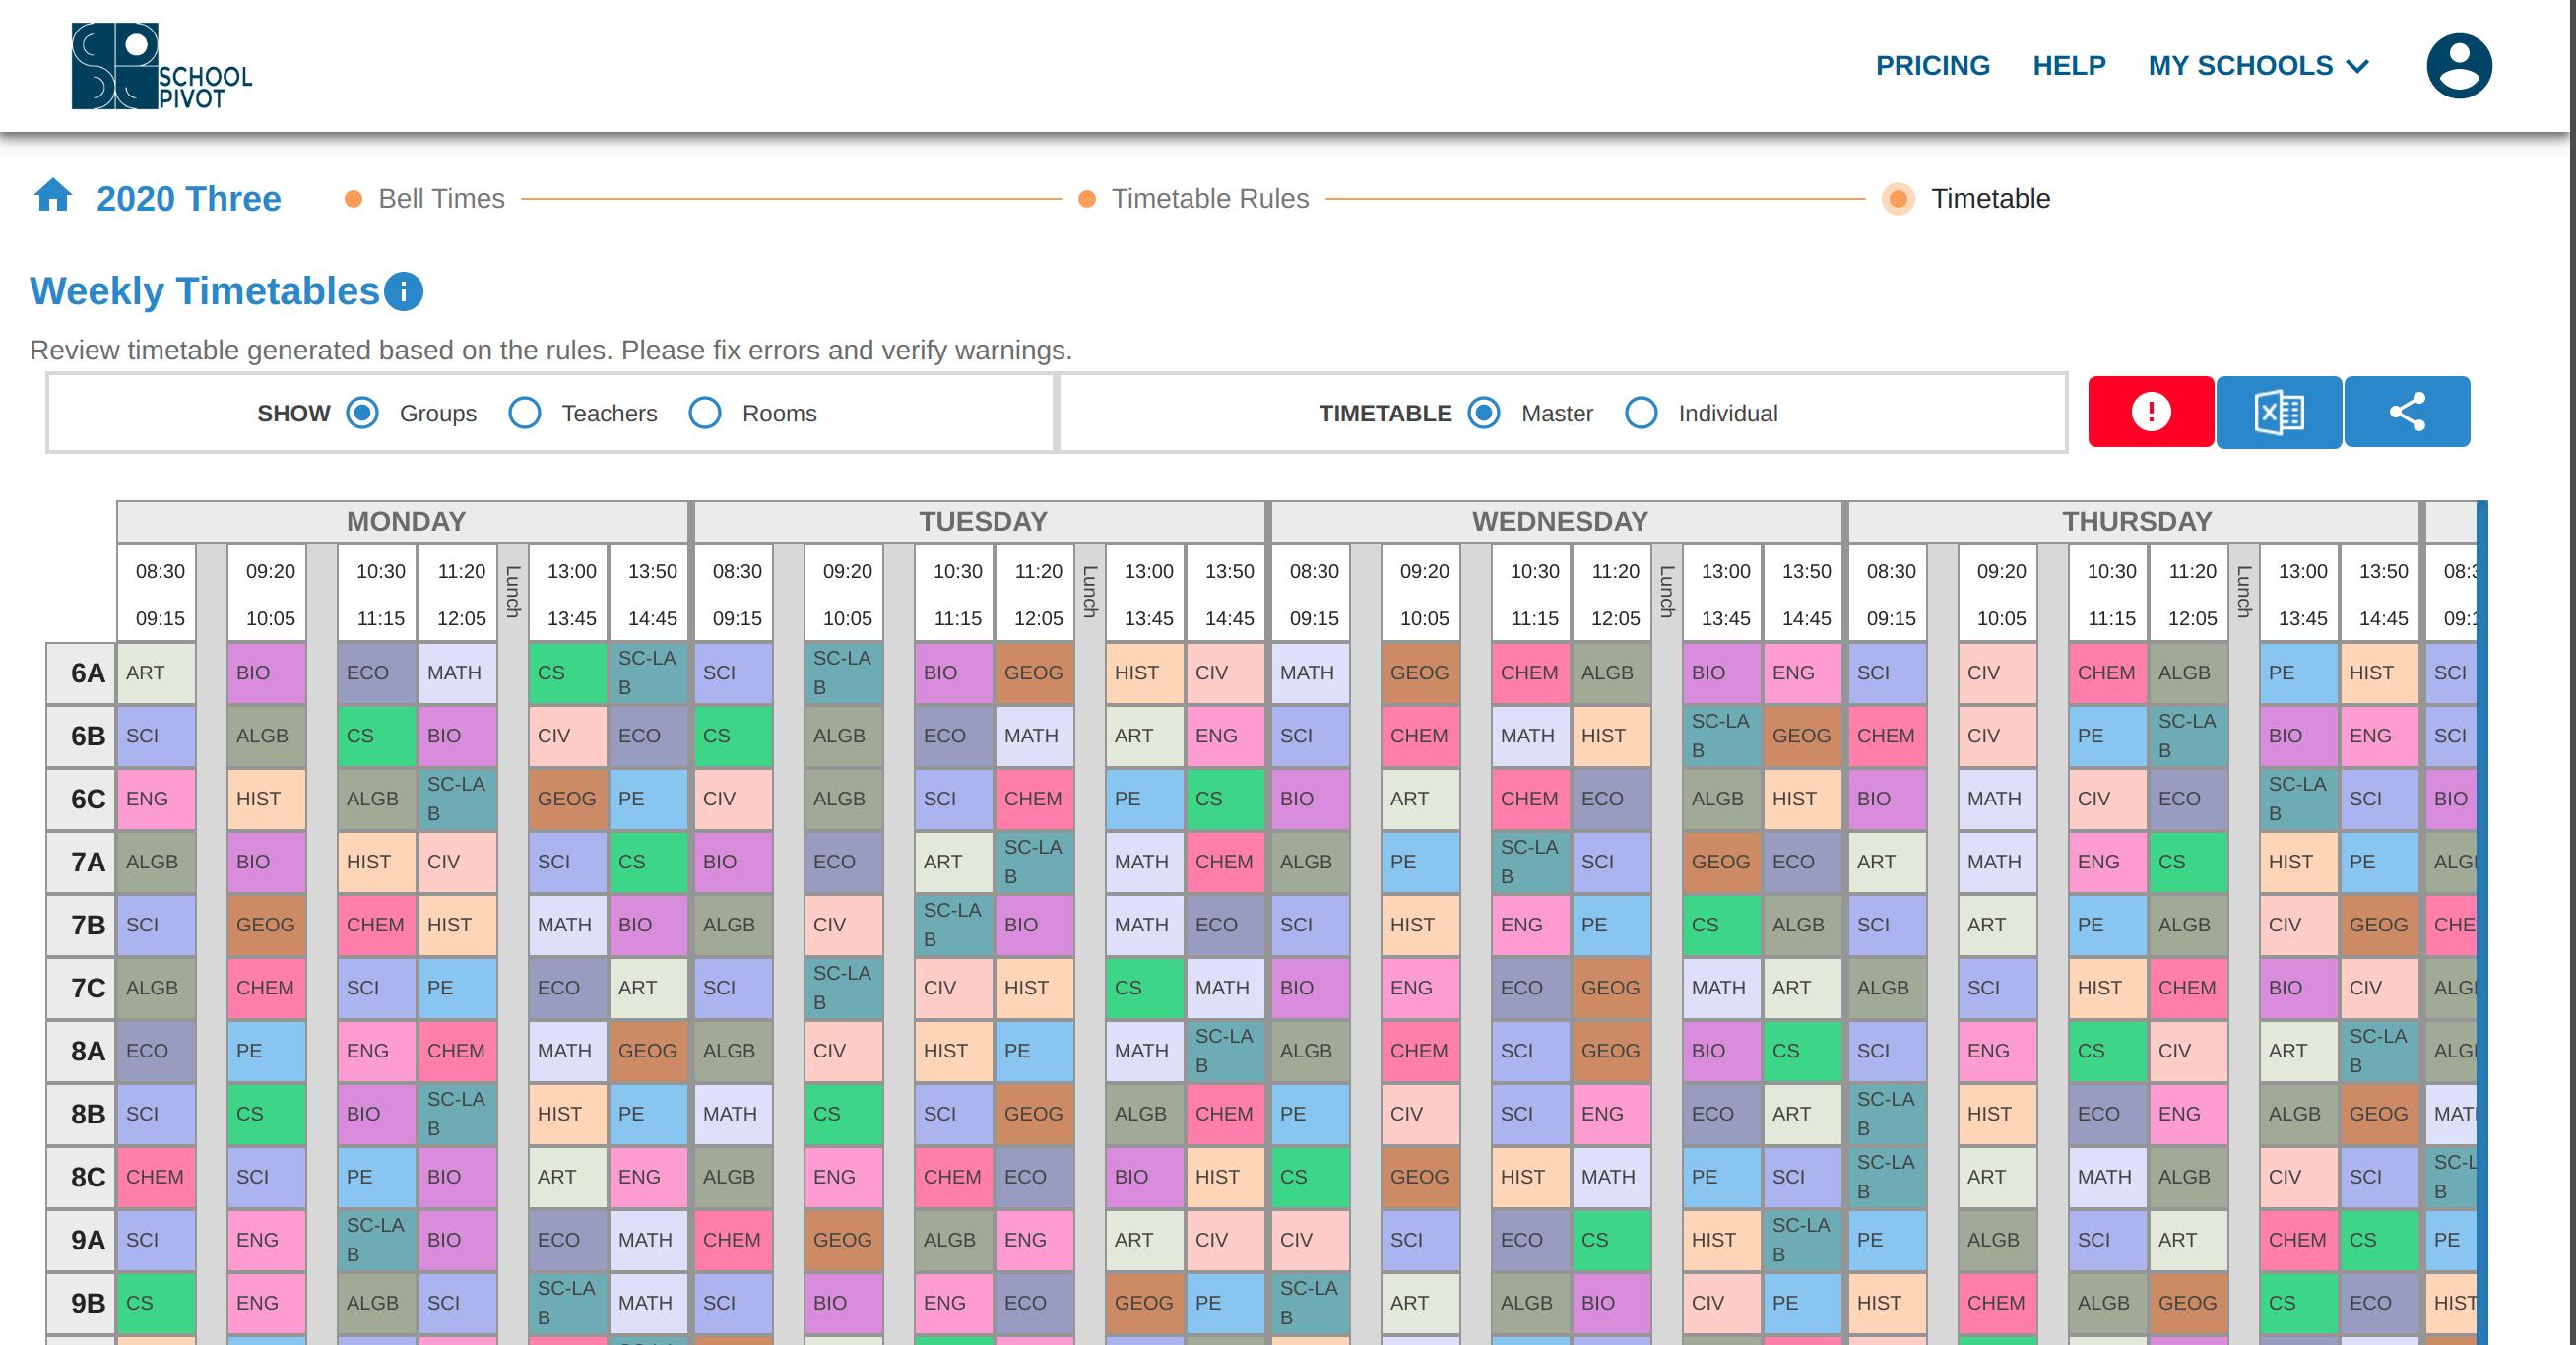Select the 7A group row header
2576x1345 pixels.
81,862
